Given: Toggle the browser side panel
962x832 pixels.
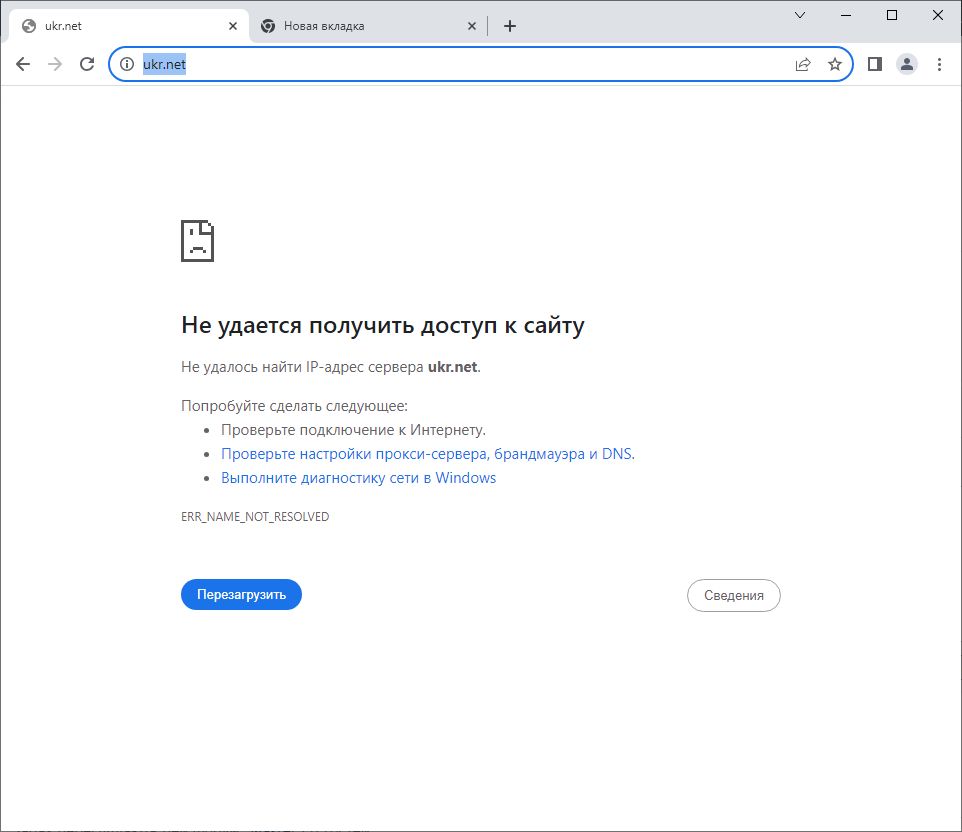Looking at the screenshot, I should (874, 64).
